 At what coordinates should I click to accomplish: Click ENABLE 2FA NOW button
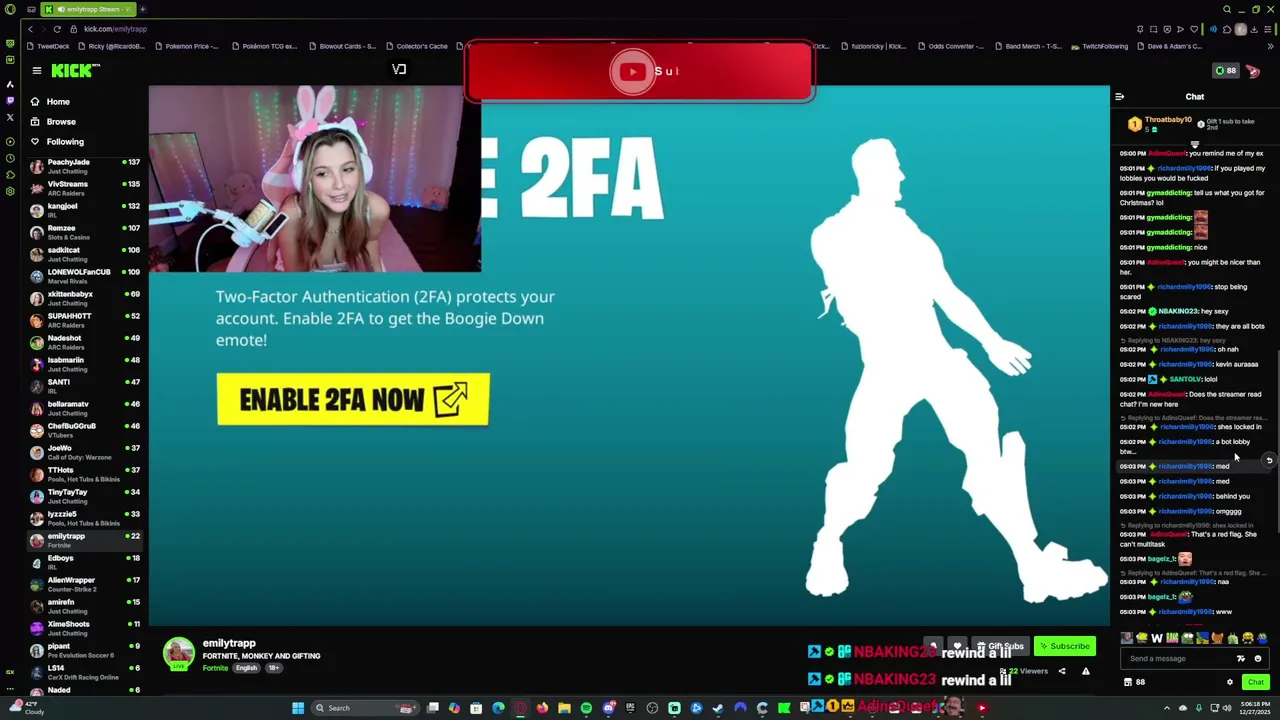pos(353,399)
